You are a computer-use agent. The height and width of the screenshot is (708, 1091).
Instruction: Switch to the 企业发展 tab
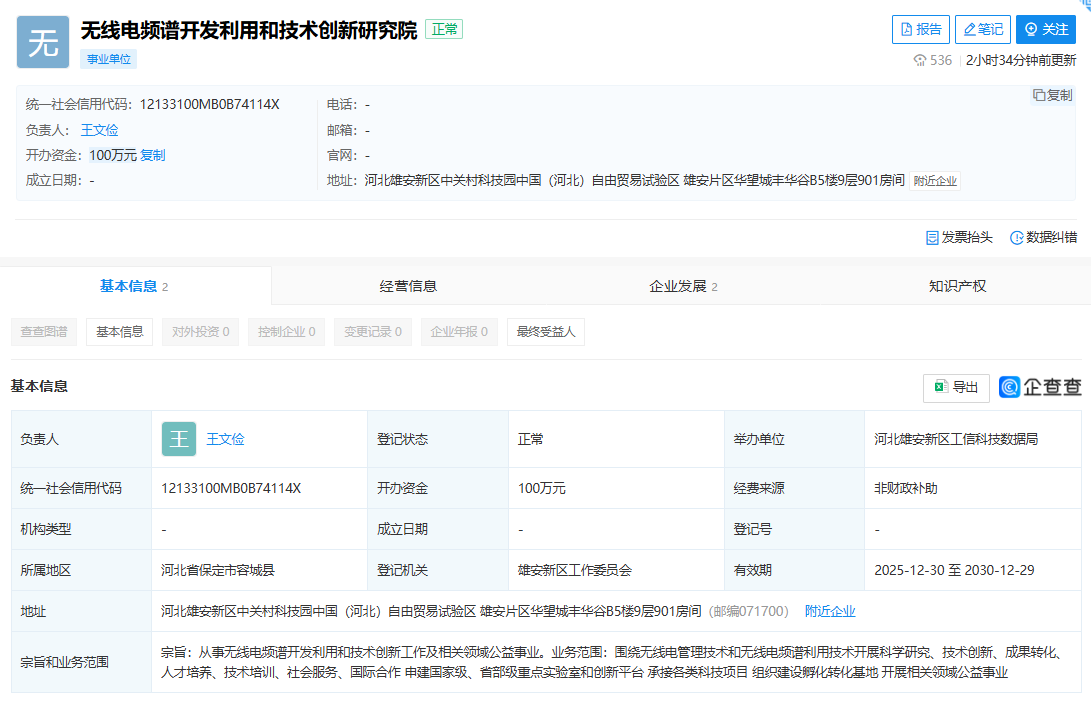click(682, 286)
